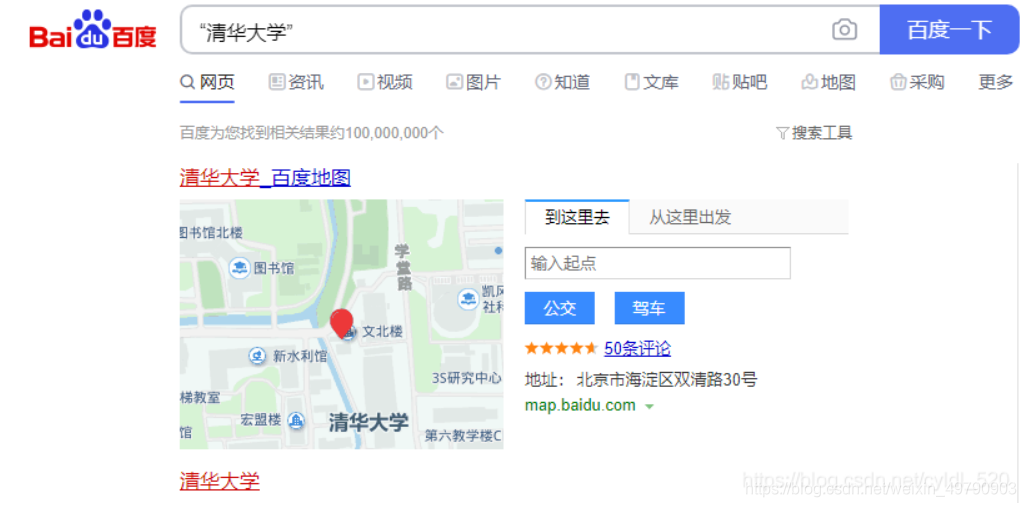Viewport: 1026px width, 507px height.
Task: Open the 50条评论 reviews link
Action: (x=637, y=349)
